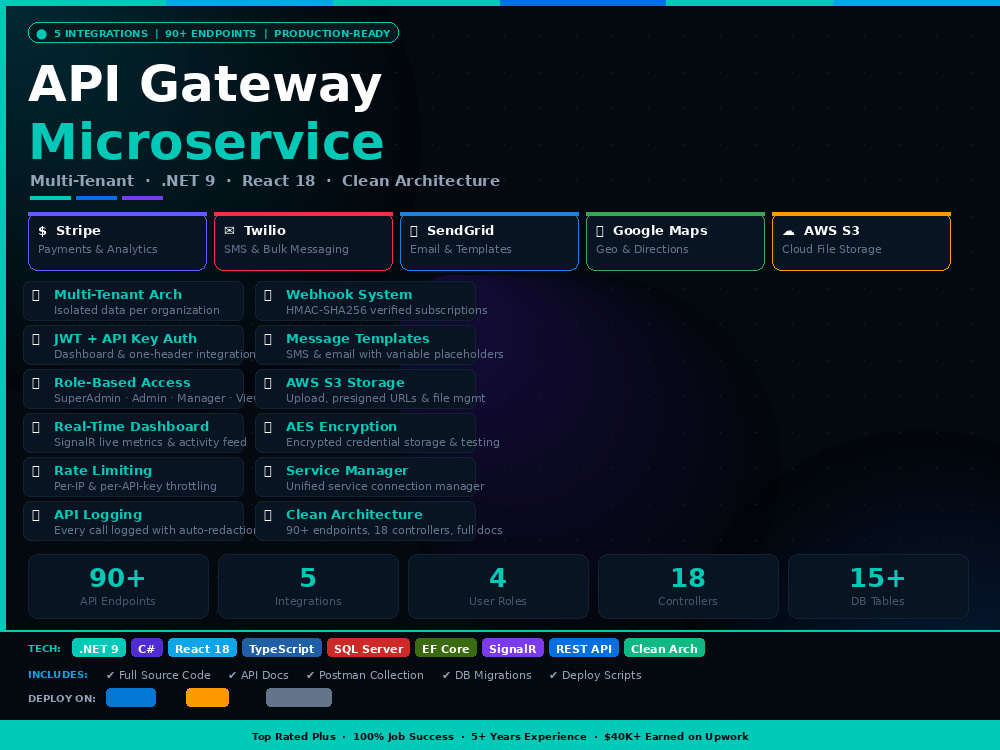The image size is (1000, 750).
Task: Open the Stripe Payments & Analytics card
Action: 117,241
